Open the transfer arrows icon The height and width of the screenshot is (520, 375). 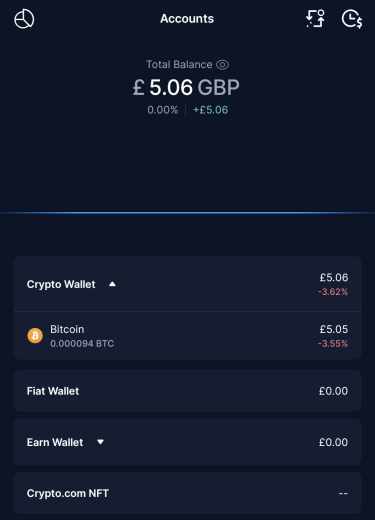pos(315,19)
